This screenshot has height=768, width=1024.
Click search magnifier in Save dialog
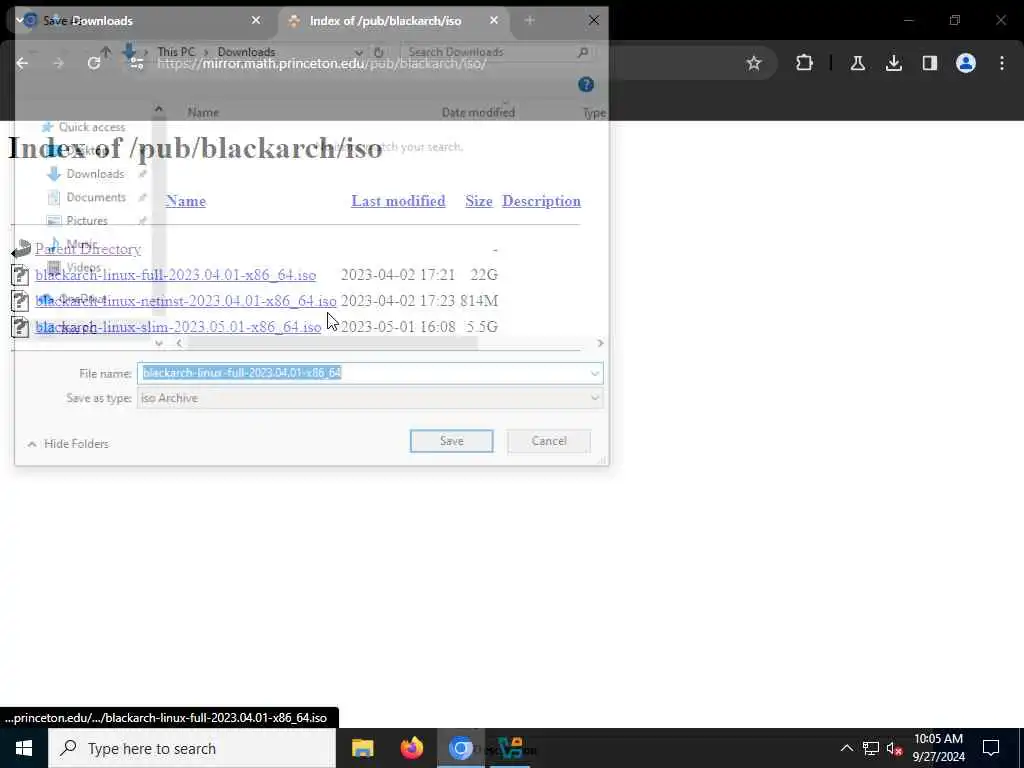coord(583,52)
